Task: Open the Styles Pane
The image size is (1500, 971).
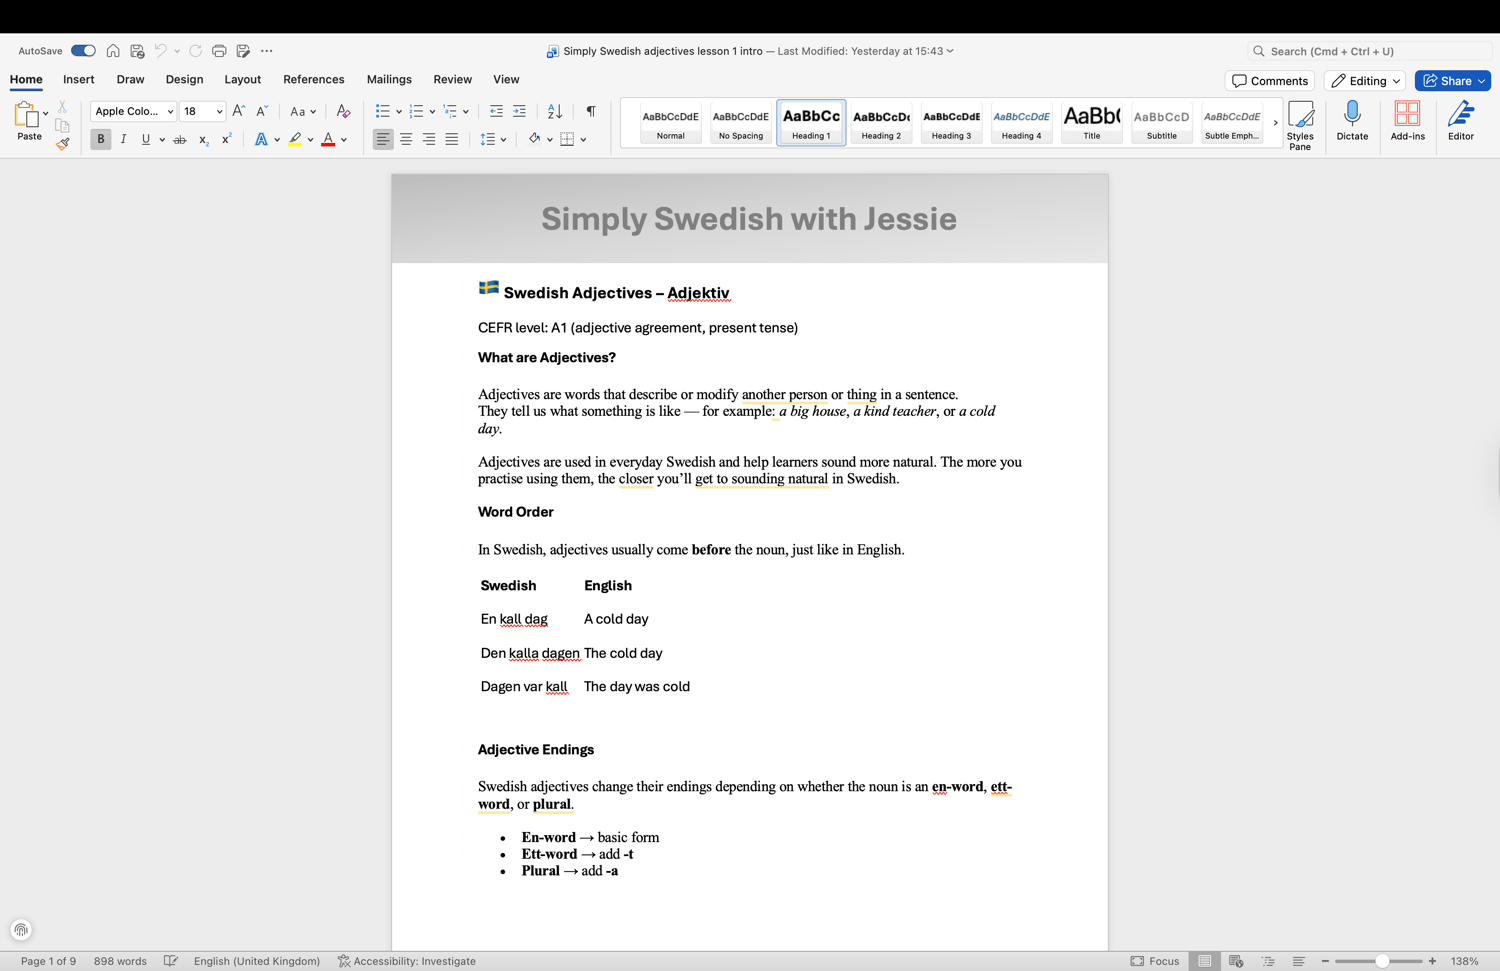Action: pos(1300,125)
